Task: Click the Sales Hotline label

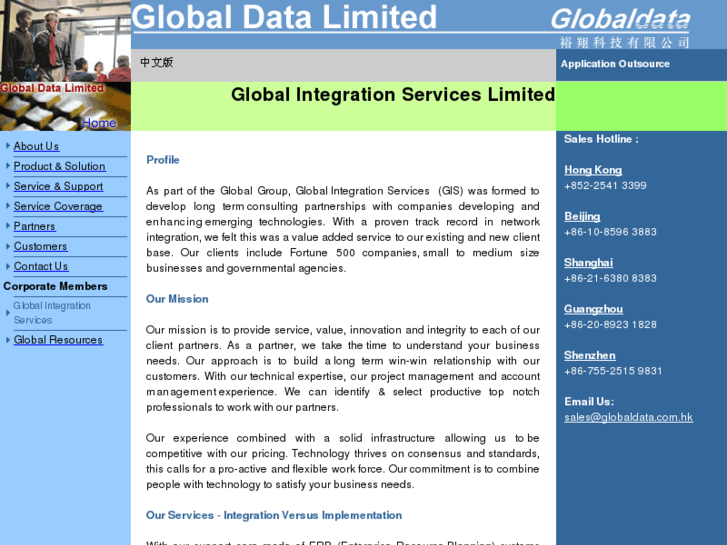Action: coord(601,139)
